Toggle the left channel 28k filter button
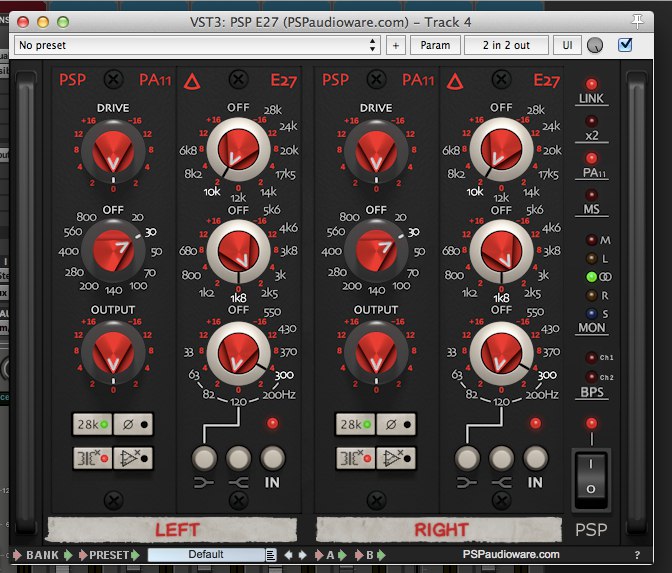This screenshot has width=672, height=573. (92, 425)
